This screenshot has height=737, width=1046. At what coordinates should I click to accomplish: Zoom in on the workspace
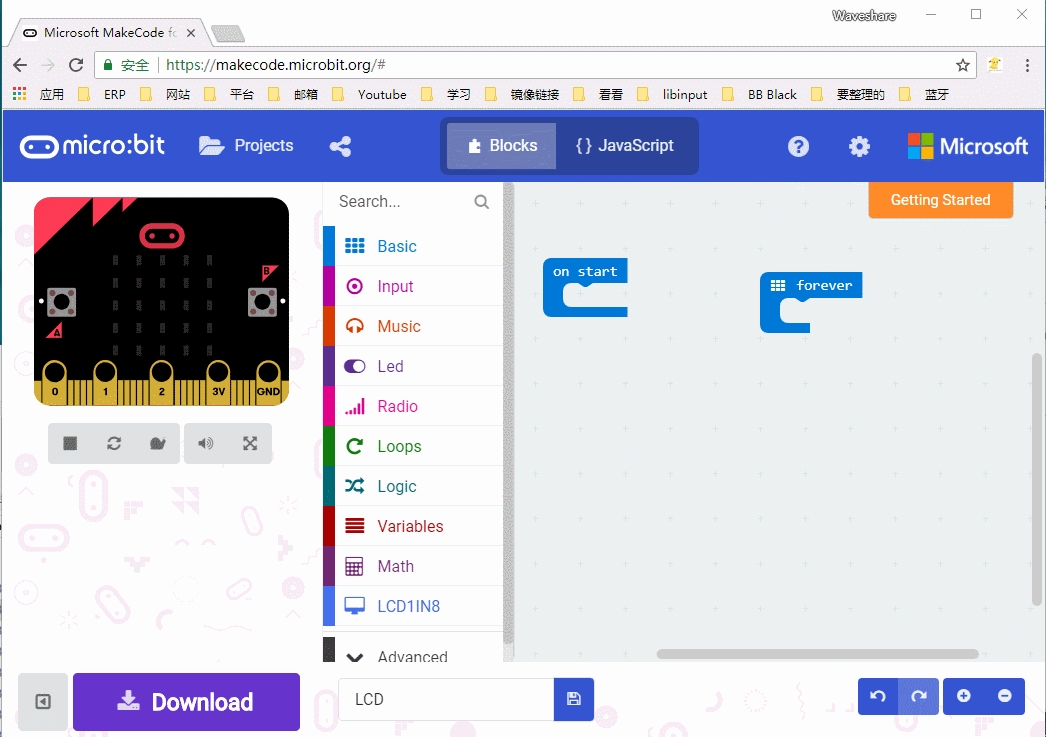tap(964, 696)
